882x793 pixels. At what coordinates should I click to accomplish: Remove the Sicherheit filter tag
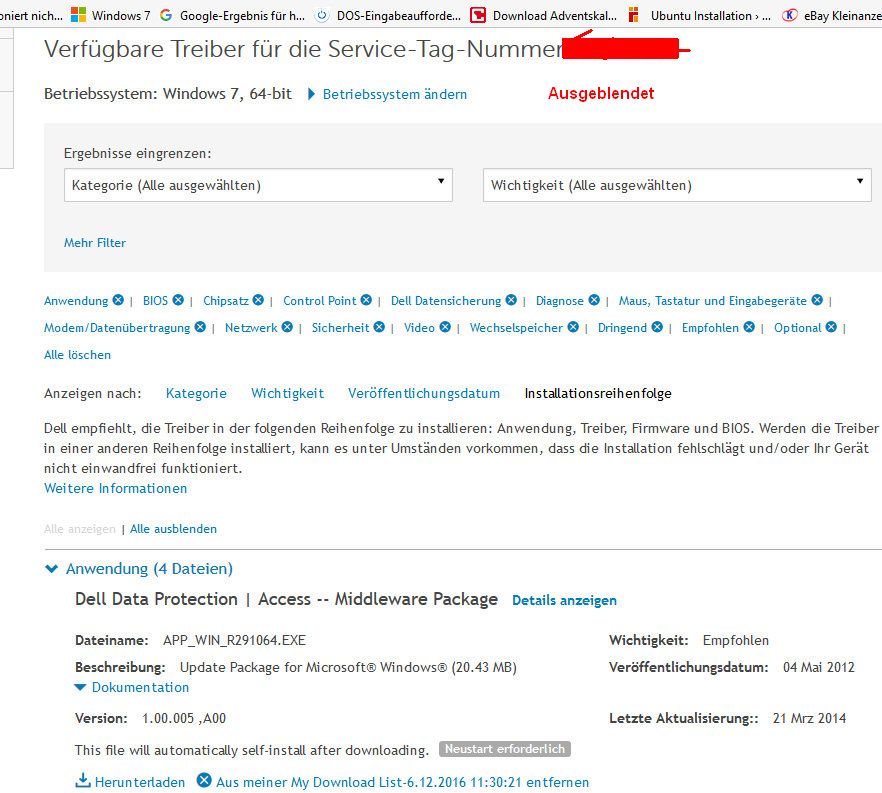(380, 327)
